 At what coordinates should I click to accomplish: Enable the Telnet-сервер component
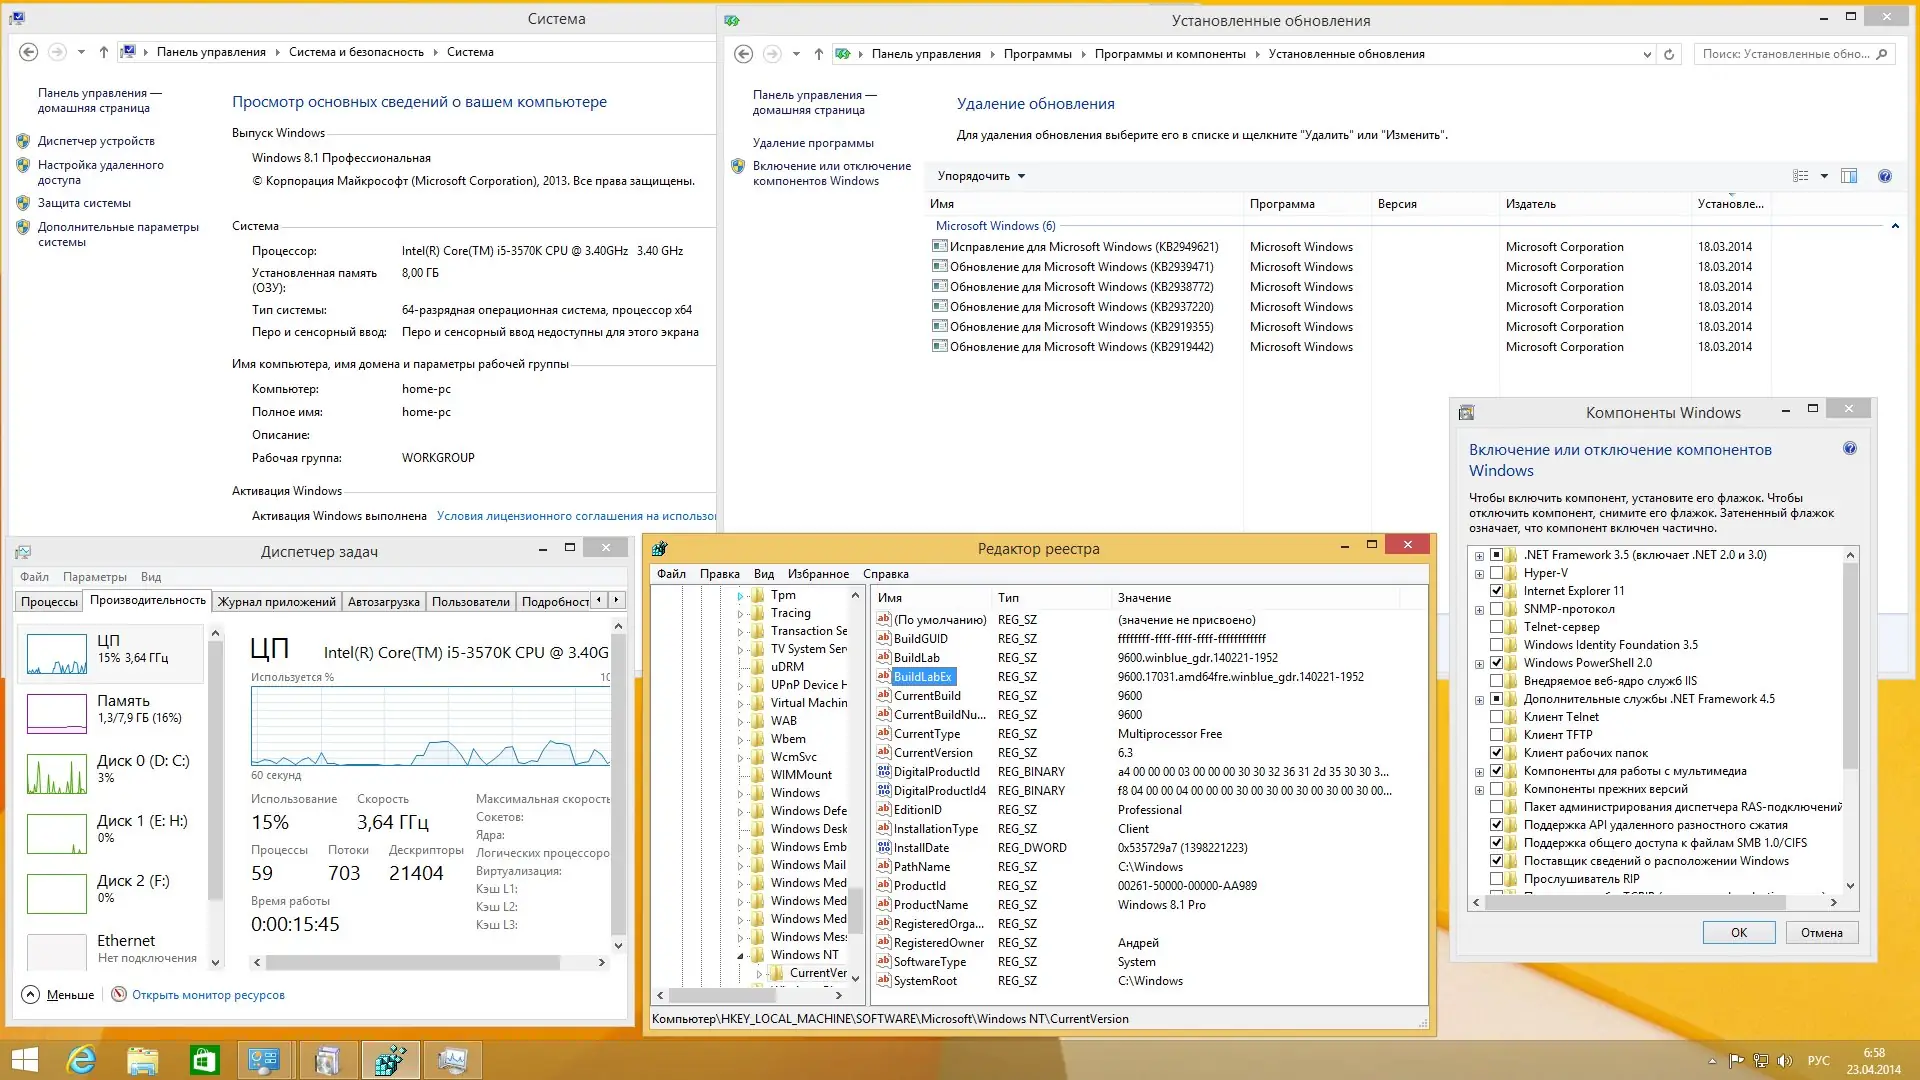(x=1498, y=627)
